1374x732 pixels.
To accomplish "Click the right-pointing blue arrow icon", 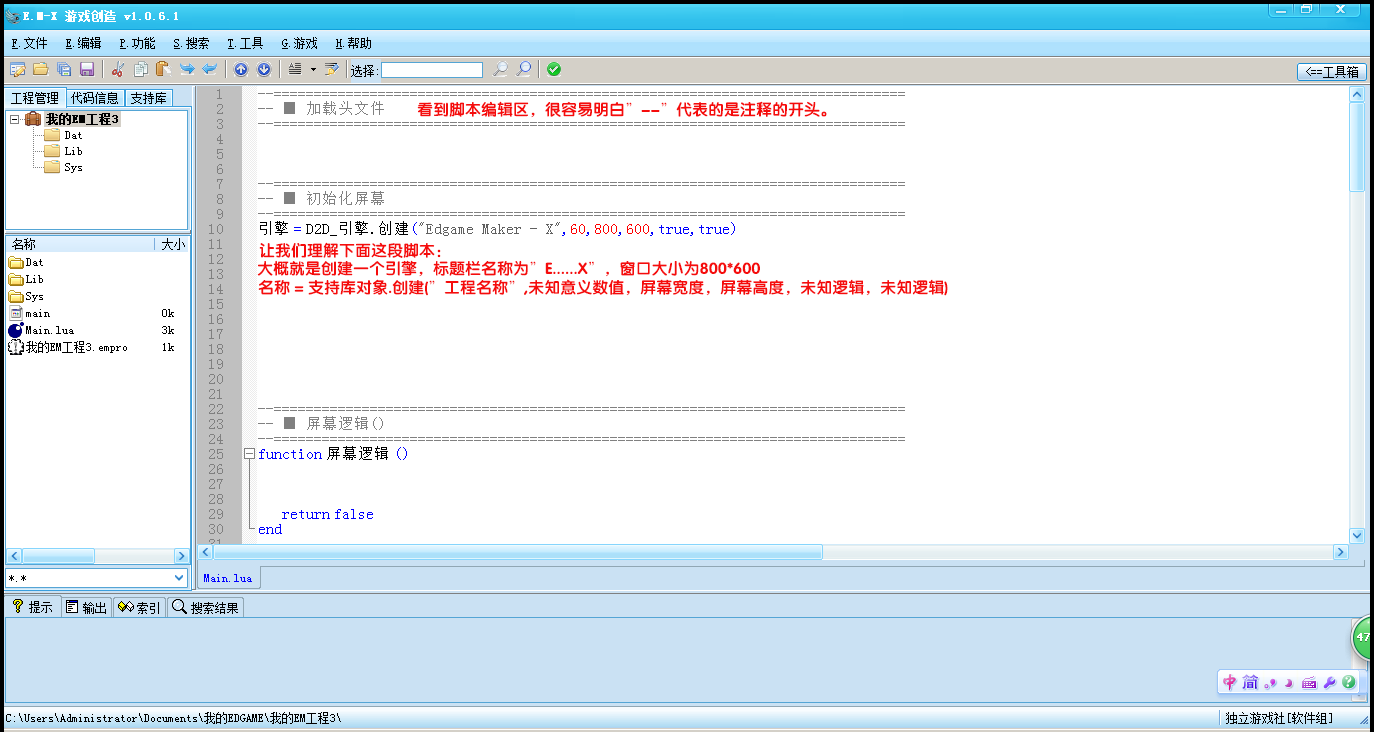I will pyautogui.click(x=186, y=69).
